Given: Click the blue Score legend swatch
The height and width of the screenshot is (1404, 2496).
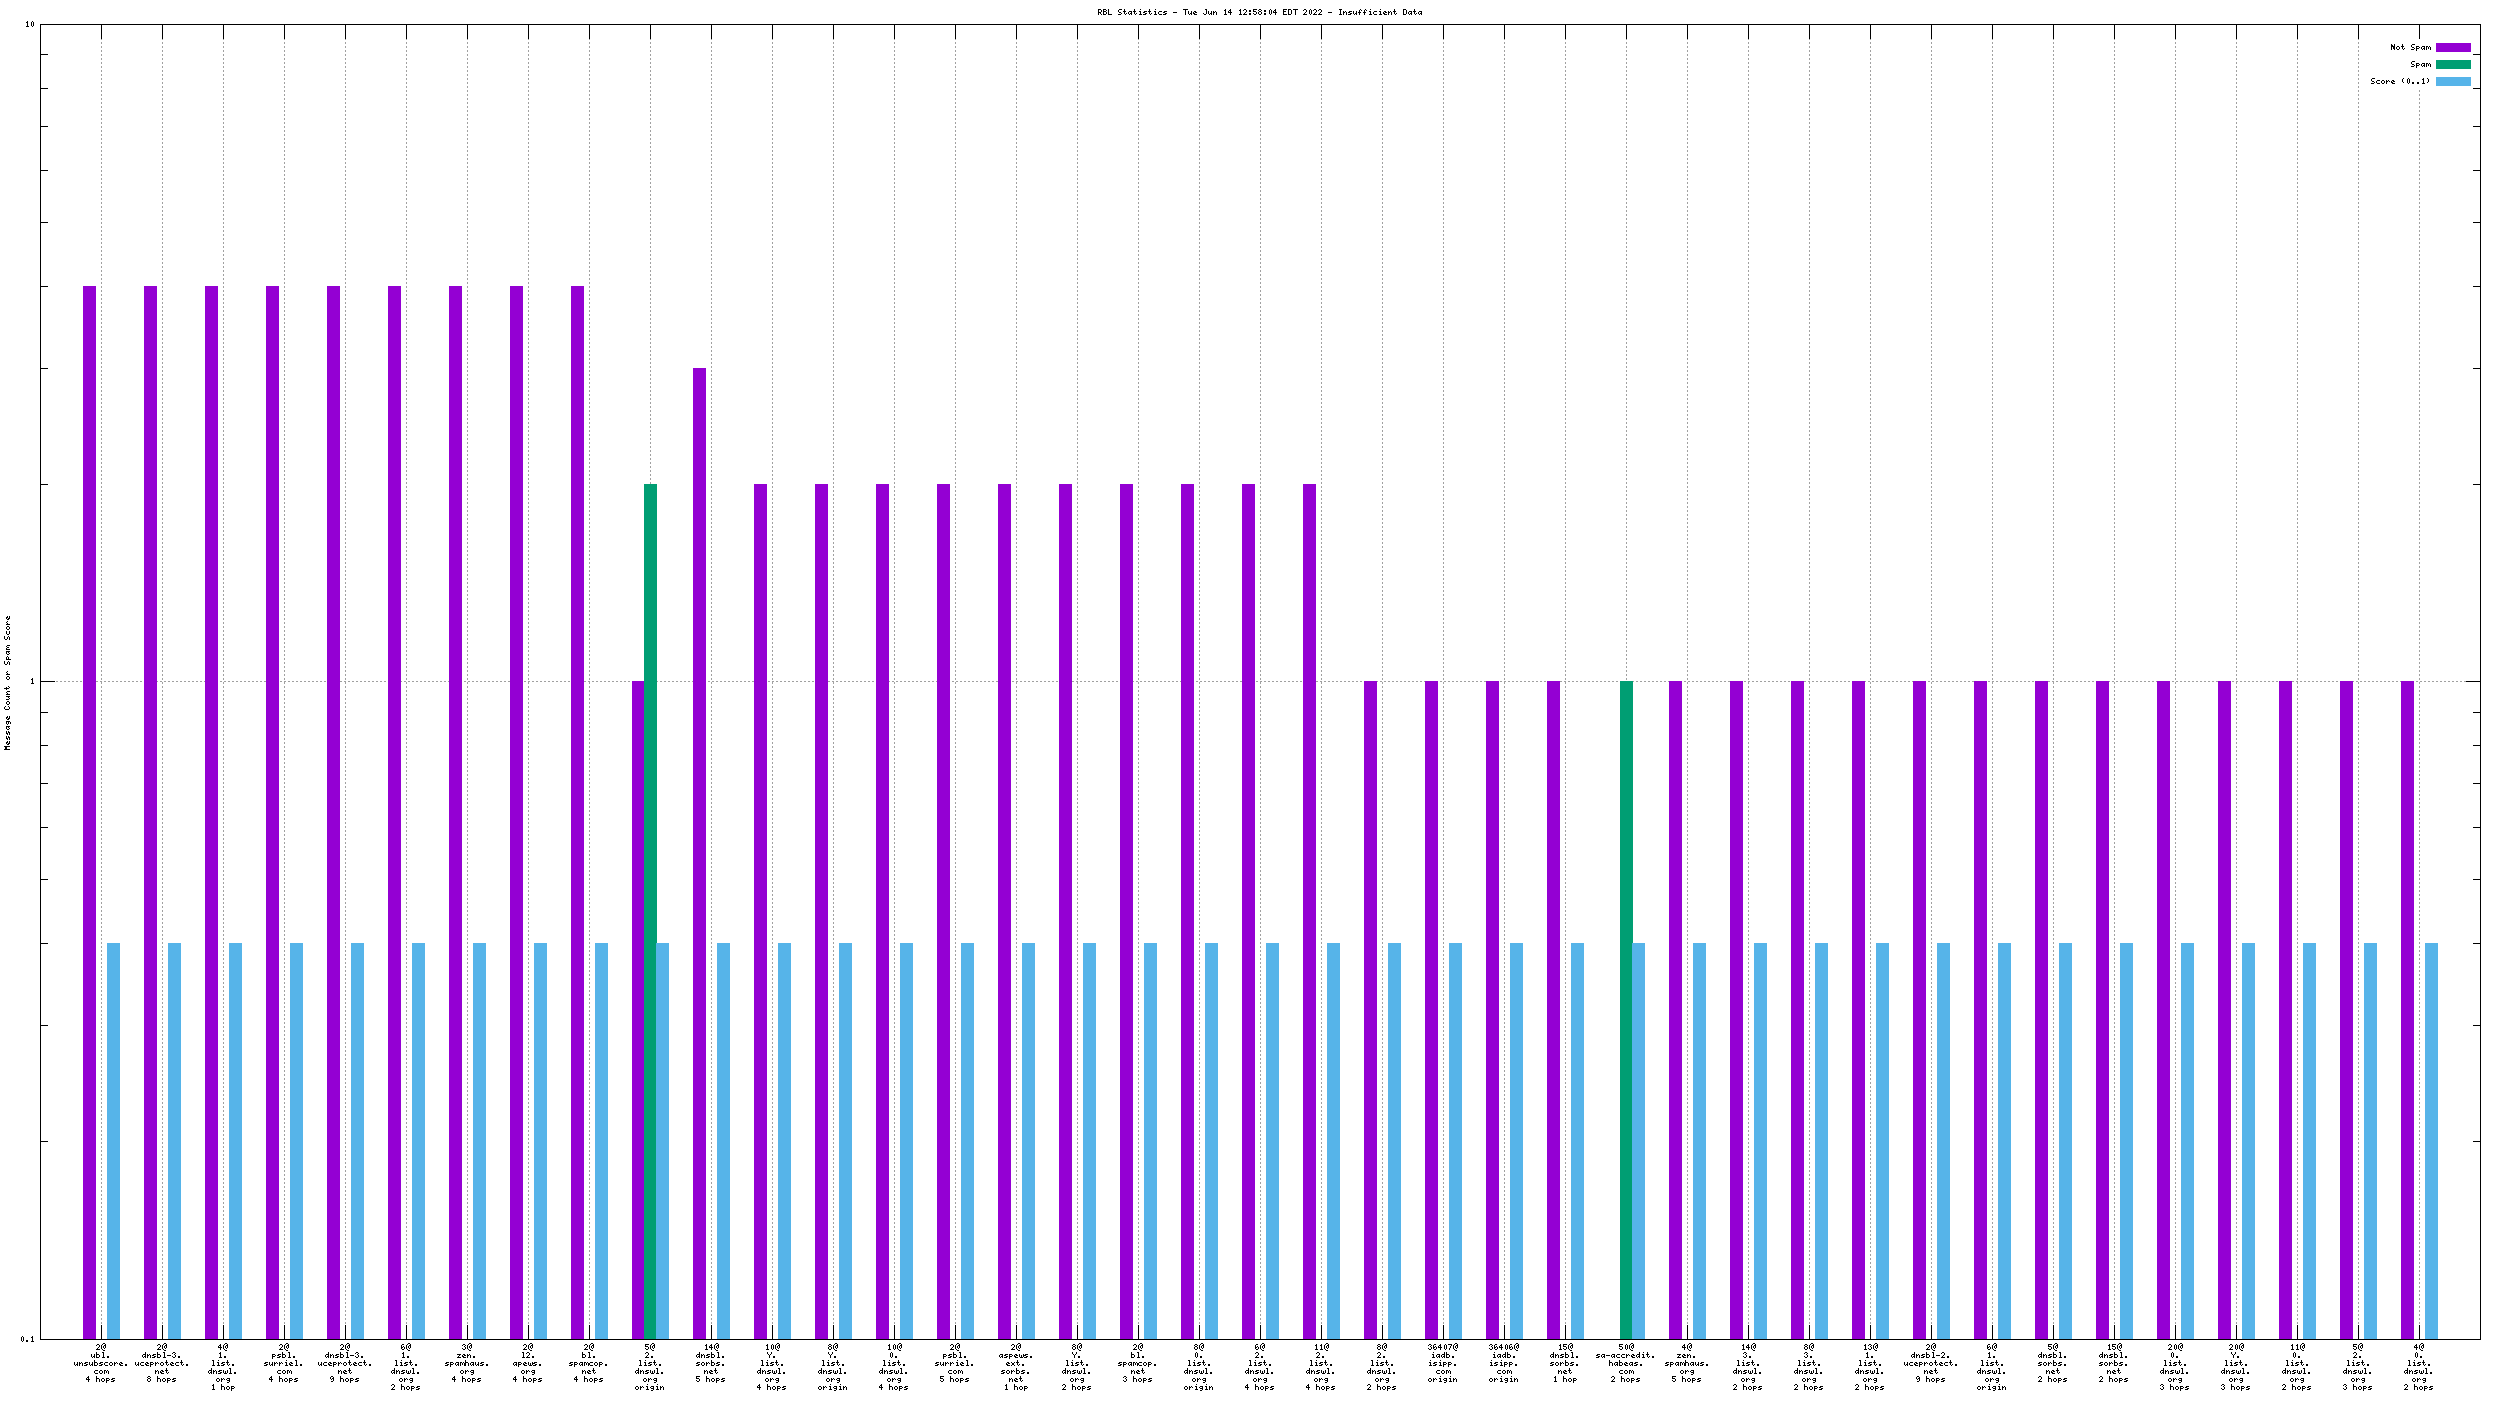Looking at the screenshot, I should (x=2452, y=81).
